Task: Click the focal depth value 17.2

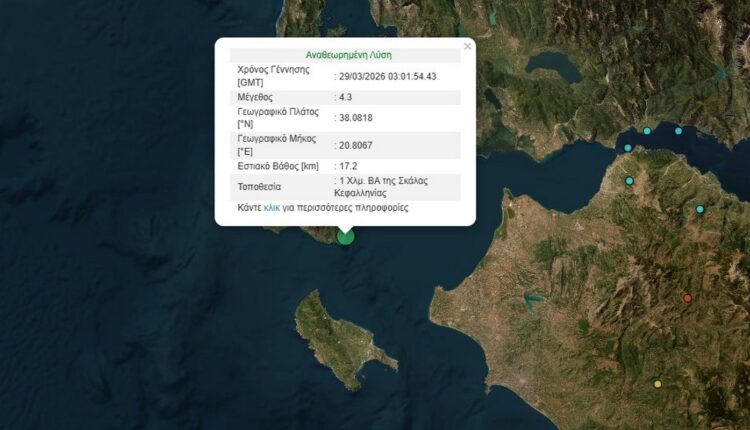Action: pyautogui.click(x=346, y=166)
